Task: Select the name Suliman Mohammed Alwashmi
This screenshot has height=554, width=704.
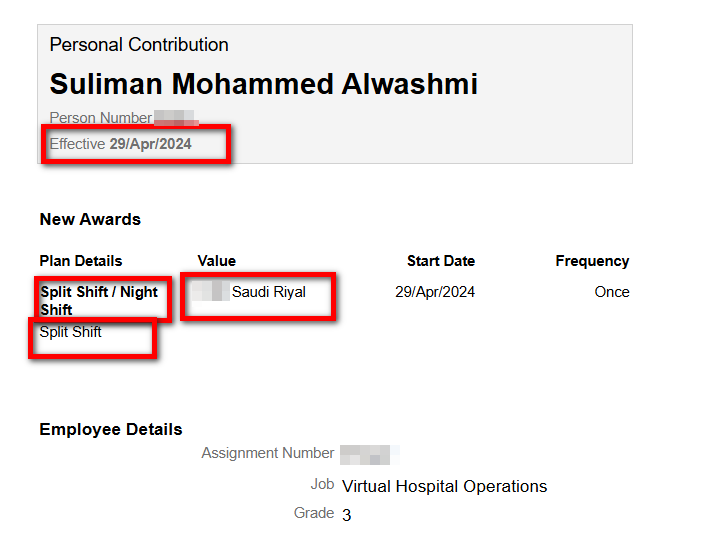Action: pyautogui.click(x=264, y=84)
